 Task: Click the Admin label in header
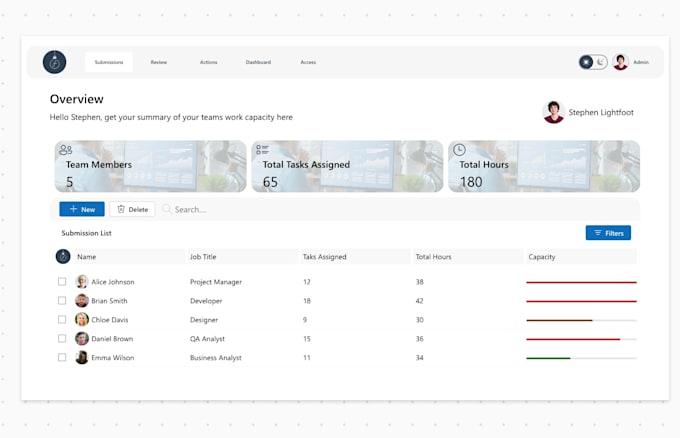pos(641,62)
